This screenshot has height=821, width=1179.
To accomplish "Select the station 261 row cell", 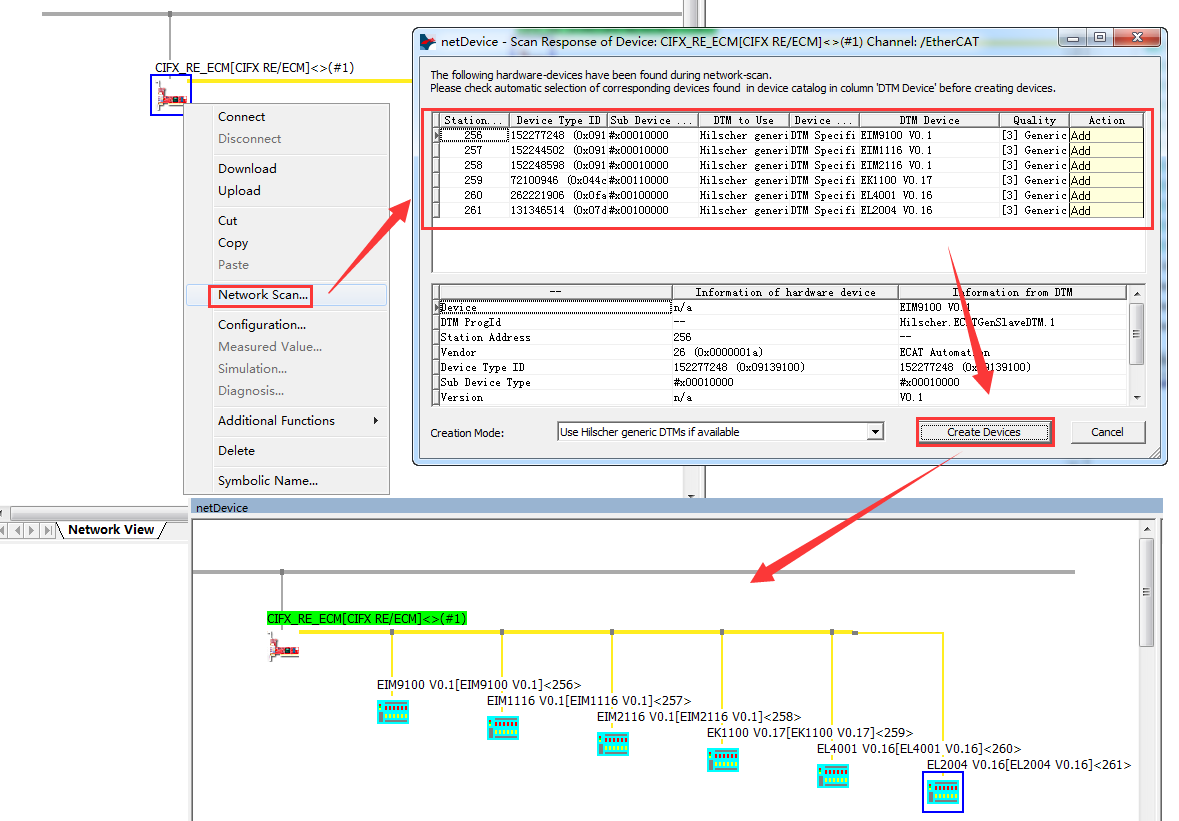I will pos(474,211).
